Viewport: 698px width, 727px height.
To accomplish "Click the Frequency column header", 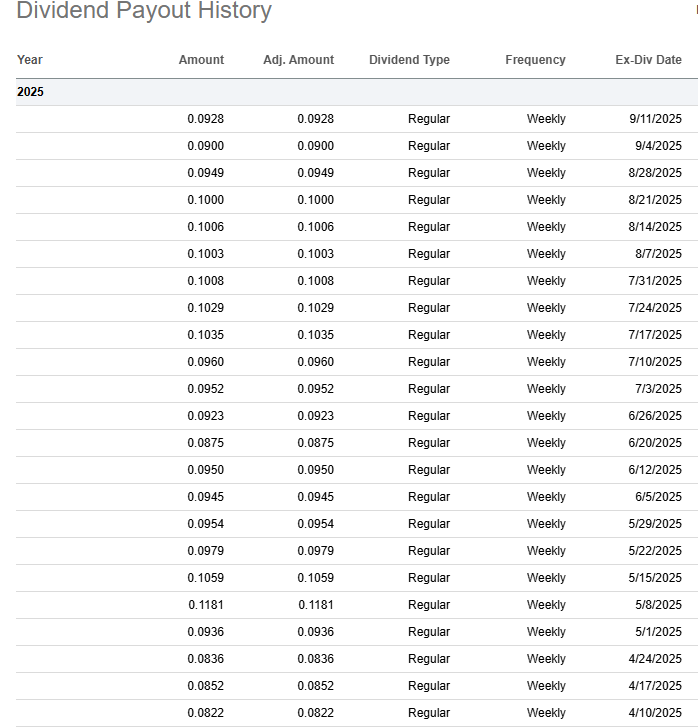I will [x=535, y=60].
